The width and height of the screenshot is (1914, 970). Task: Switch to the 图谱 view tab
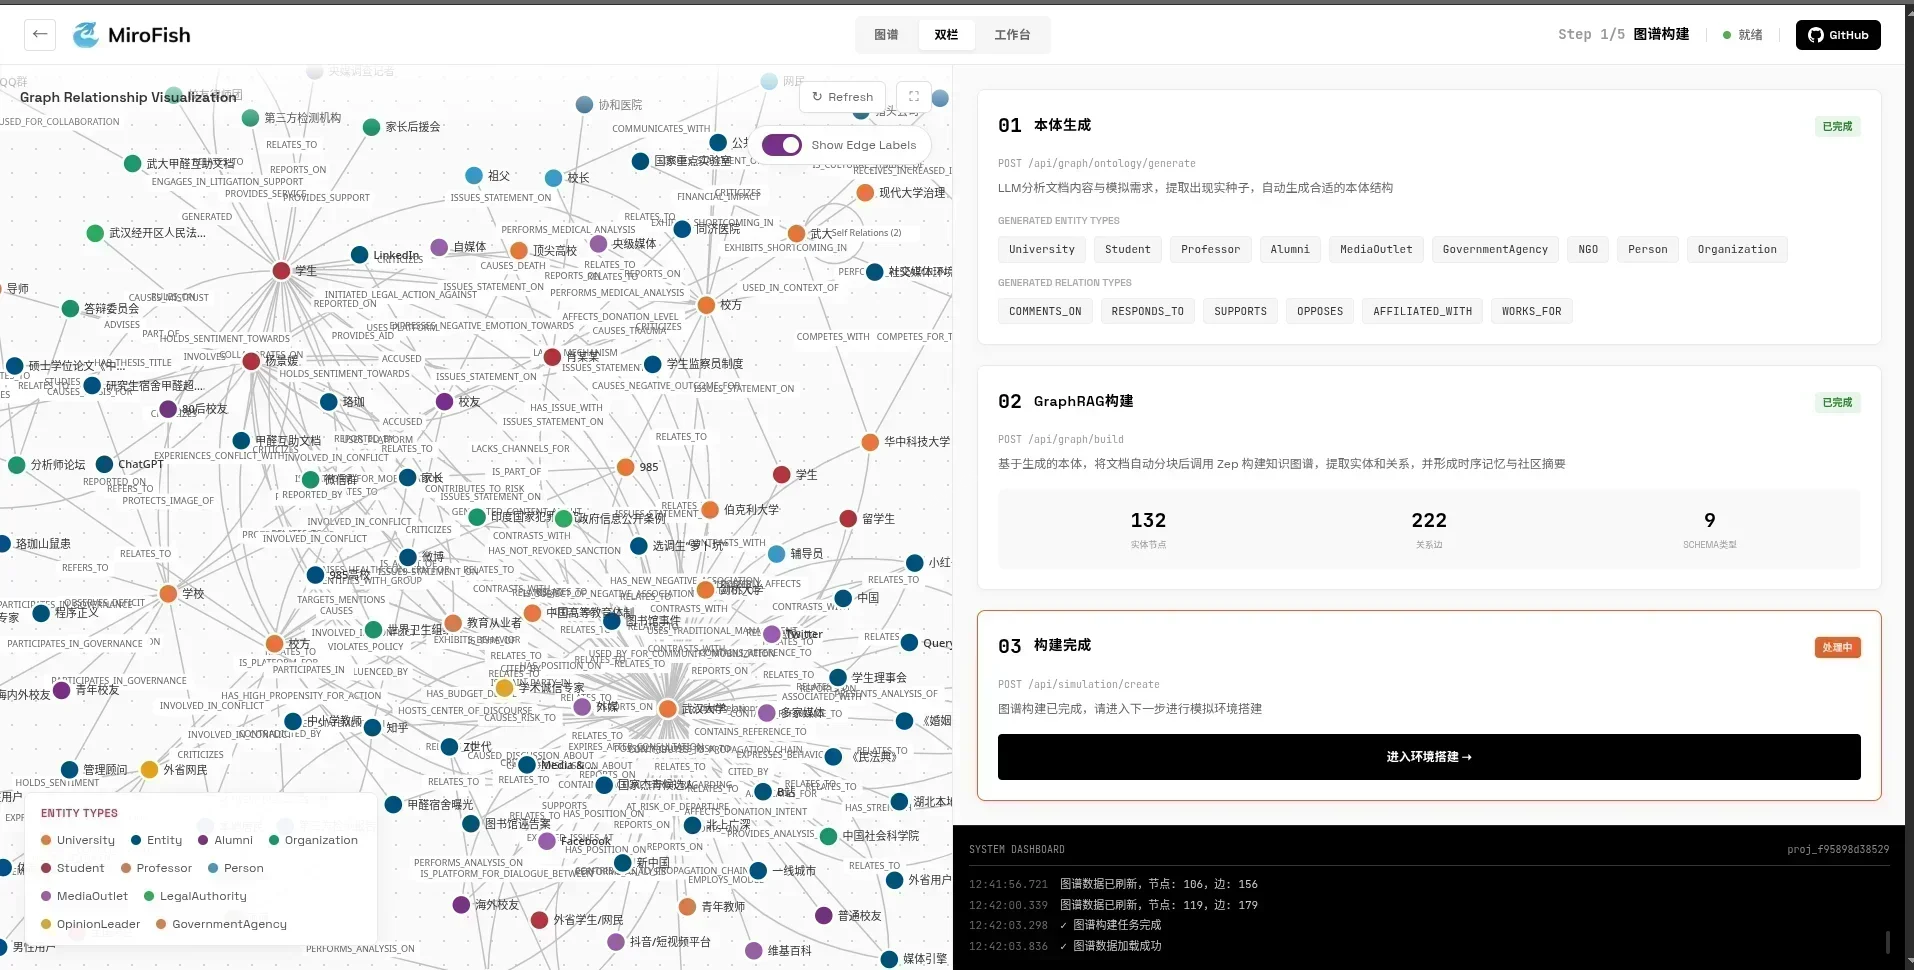click(886, 35)
